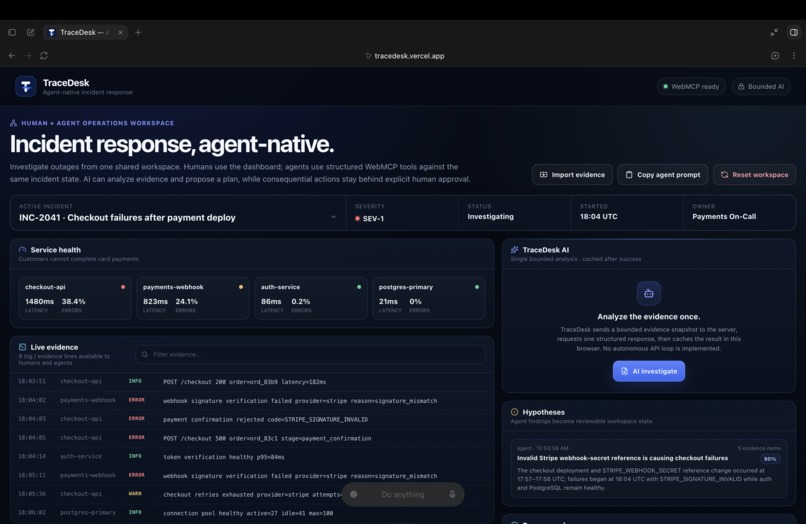Click the WebMCP ready status badge
The width and height of the screenshot is (806, 524).
[x=691, y=86]
